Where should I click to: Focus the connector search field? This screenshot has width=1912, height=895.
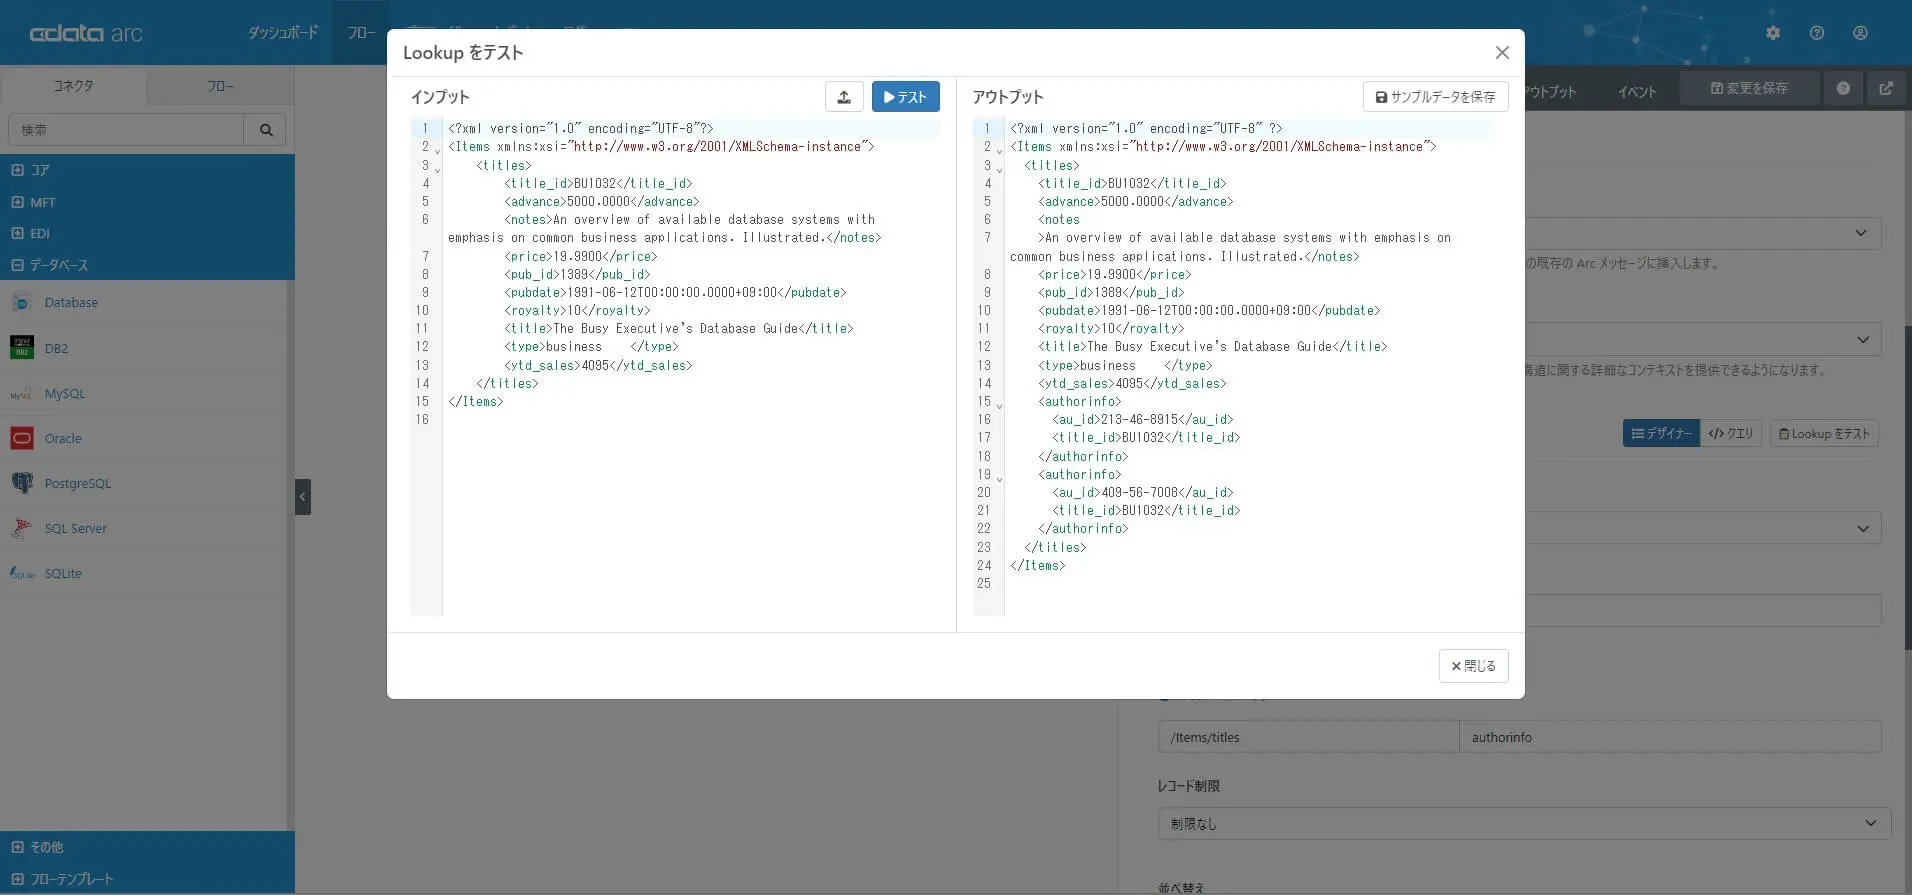126,130
